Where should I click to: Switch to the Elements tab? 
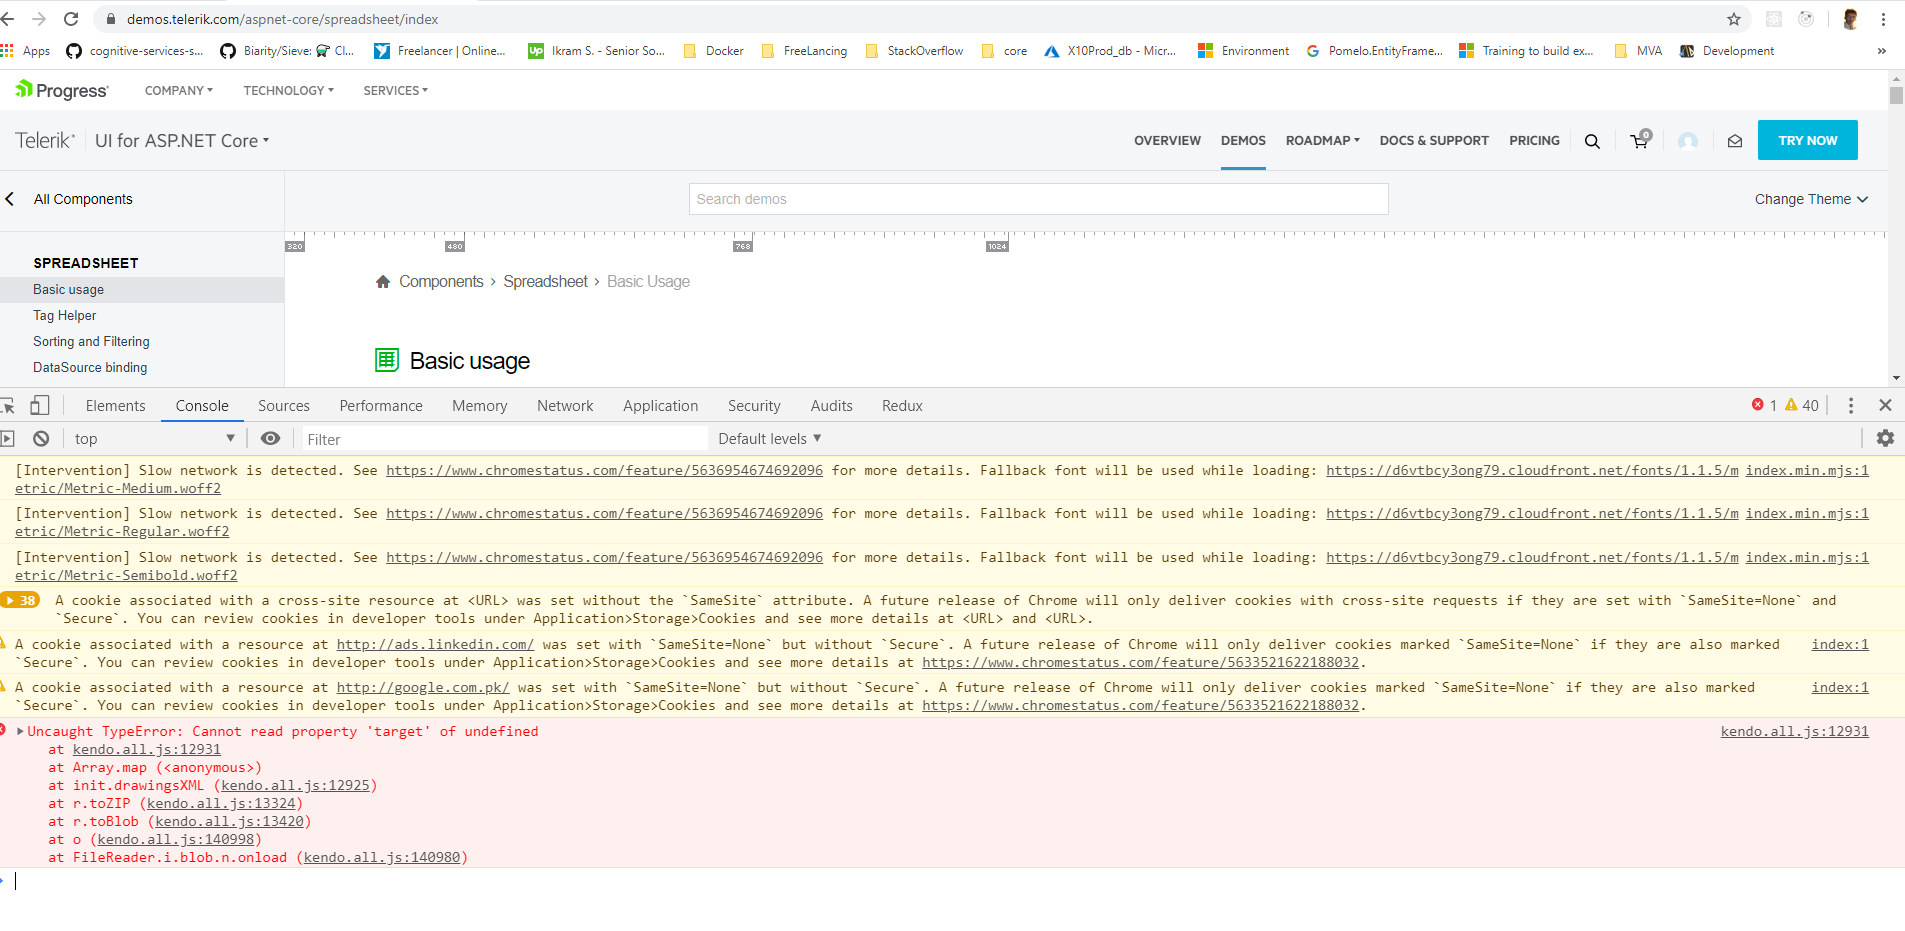tap(116, 405)
